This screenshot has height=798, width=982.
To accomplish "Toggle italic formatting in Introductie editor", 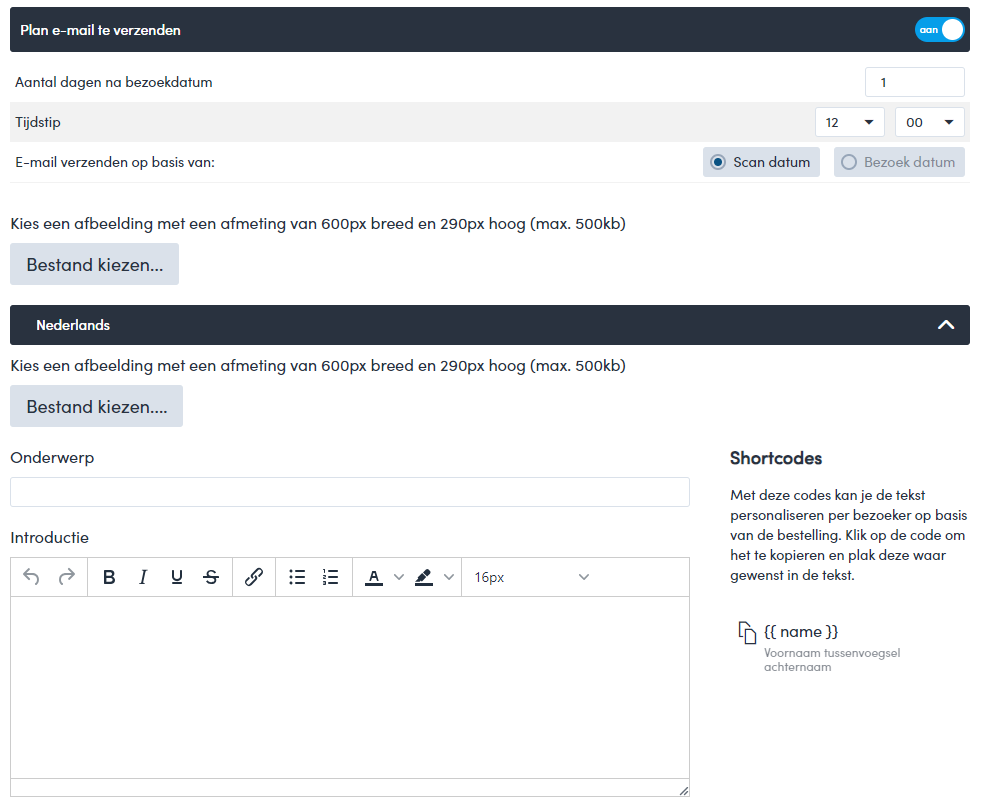I will coord(143,577).
